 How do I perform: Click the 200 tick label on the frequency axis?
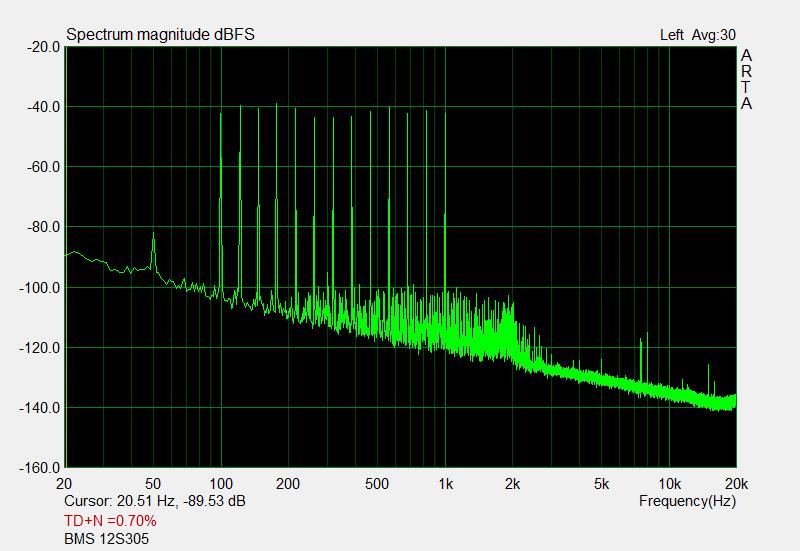[287, 484]
